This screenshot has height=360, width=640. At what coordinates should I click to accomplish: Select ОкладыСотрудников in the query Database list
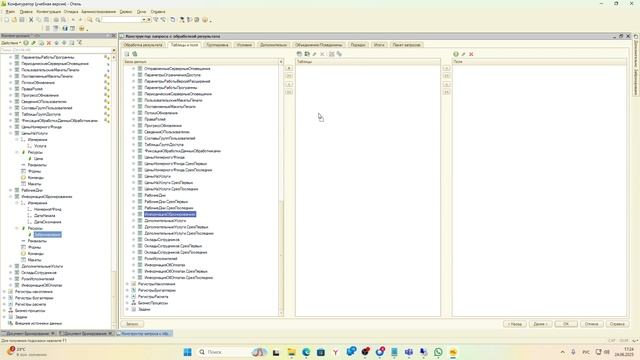(x=162, y=240)
